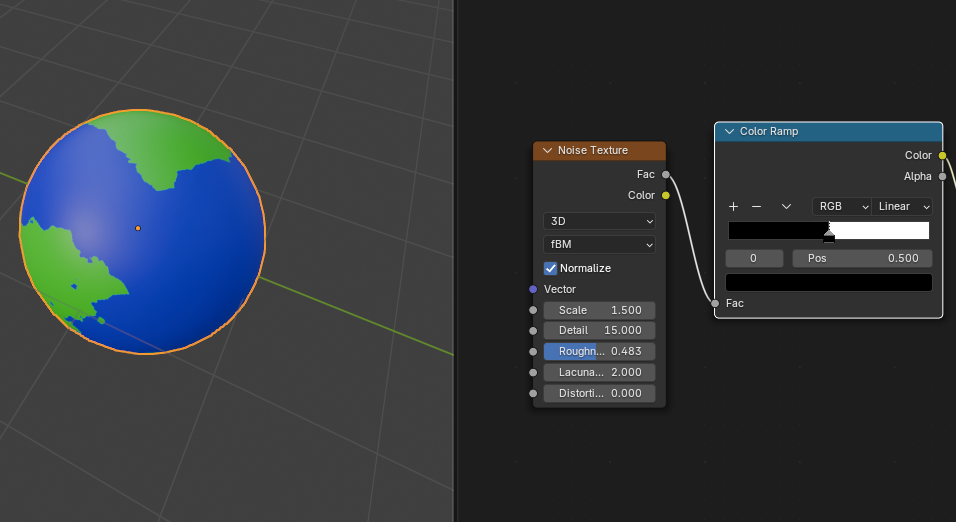Remove the active color stop with minus icon
Image resolution: width=956 pixels, height=522 pixels.
pyautogui.click(x=756, y=206)
